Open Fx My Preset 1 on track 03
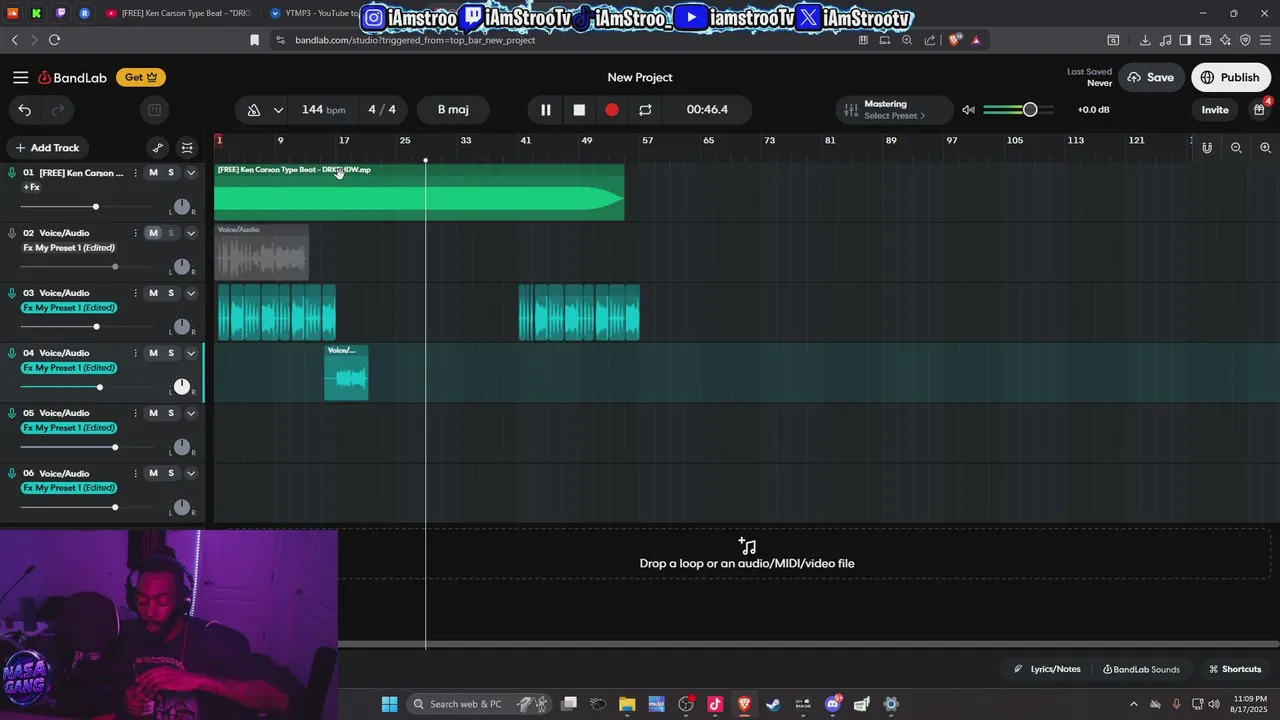Screen dimensions: 1280x720 point(69,308)
